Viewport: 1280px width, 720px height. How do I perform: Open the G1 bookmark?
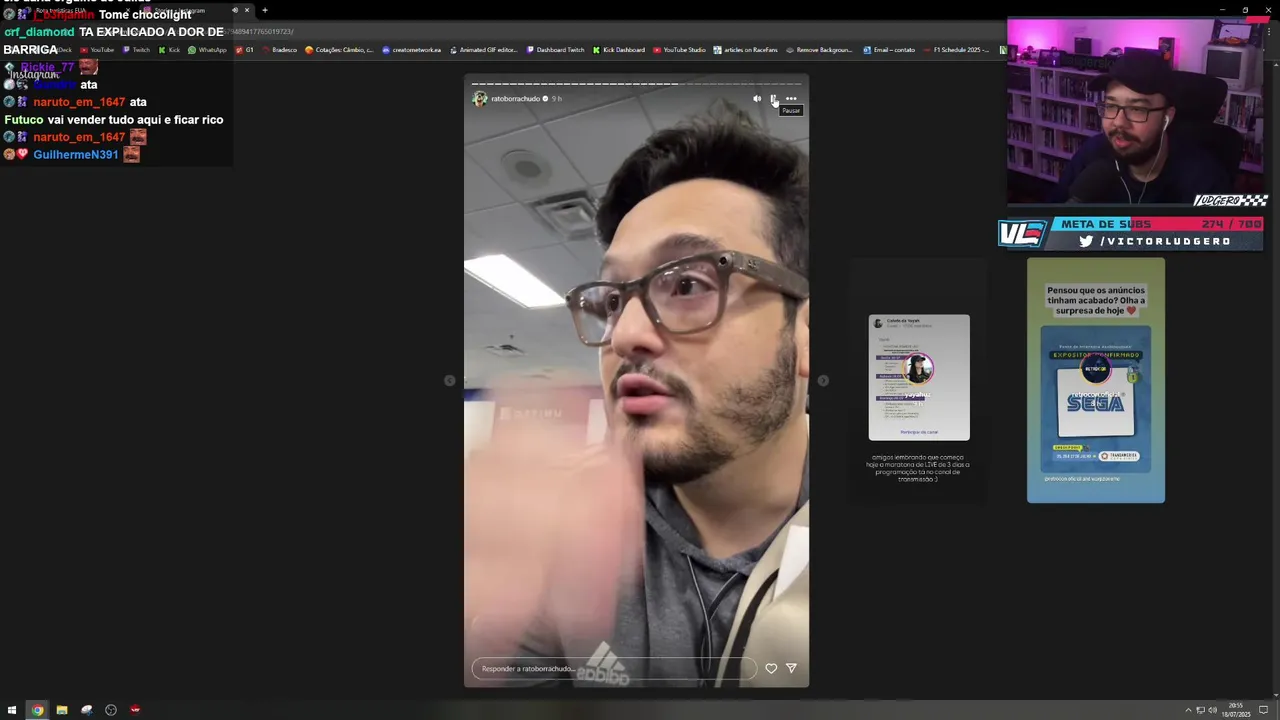point(245,50)
